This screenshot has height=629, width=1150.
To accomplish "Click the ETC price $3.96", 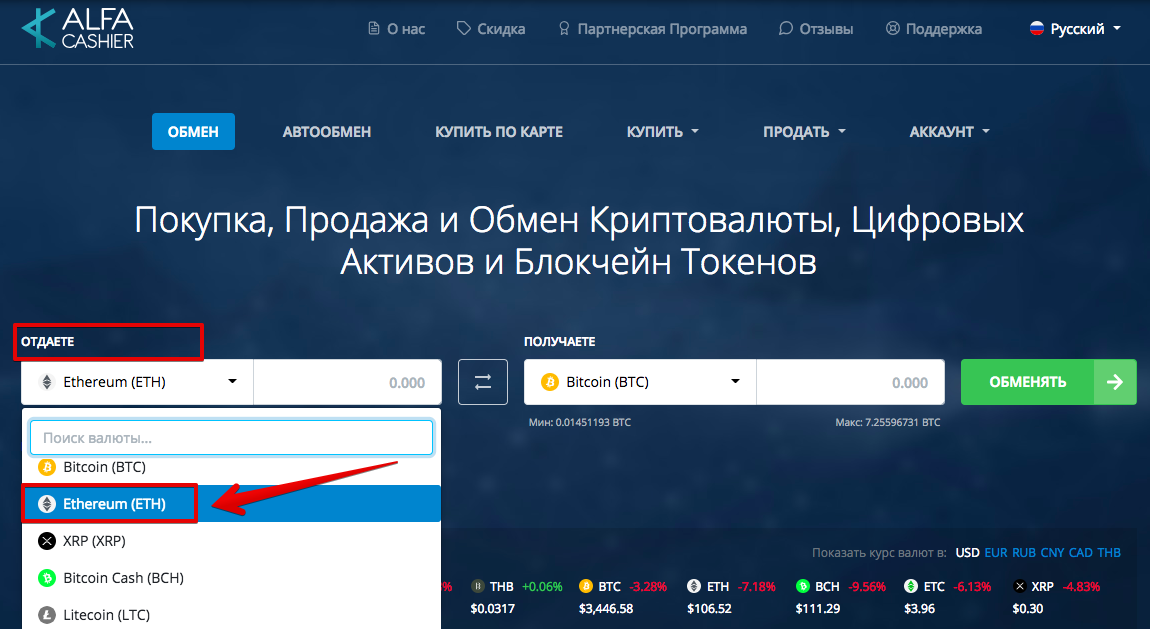I will tap(920, 608).
